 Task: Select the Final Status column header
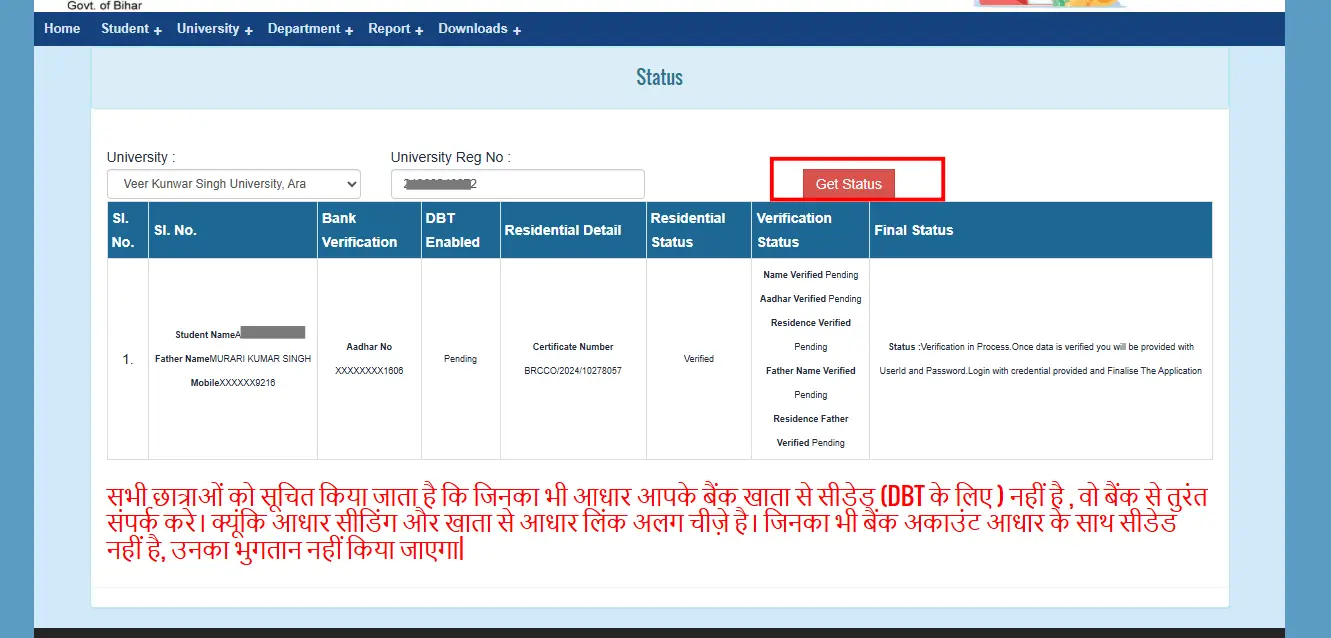click(x=914, y=230)
